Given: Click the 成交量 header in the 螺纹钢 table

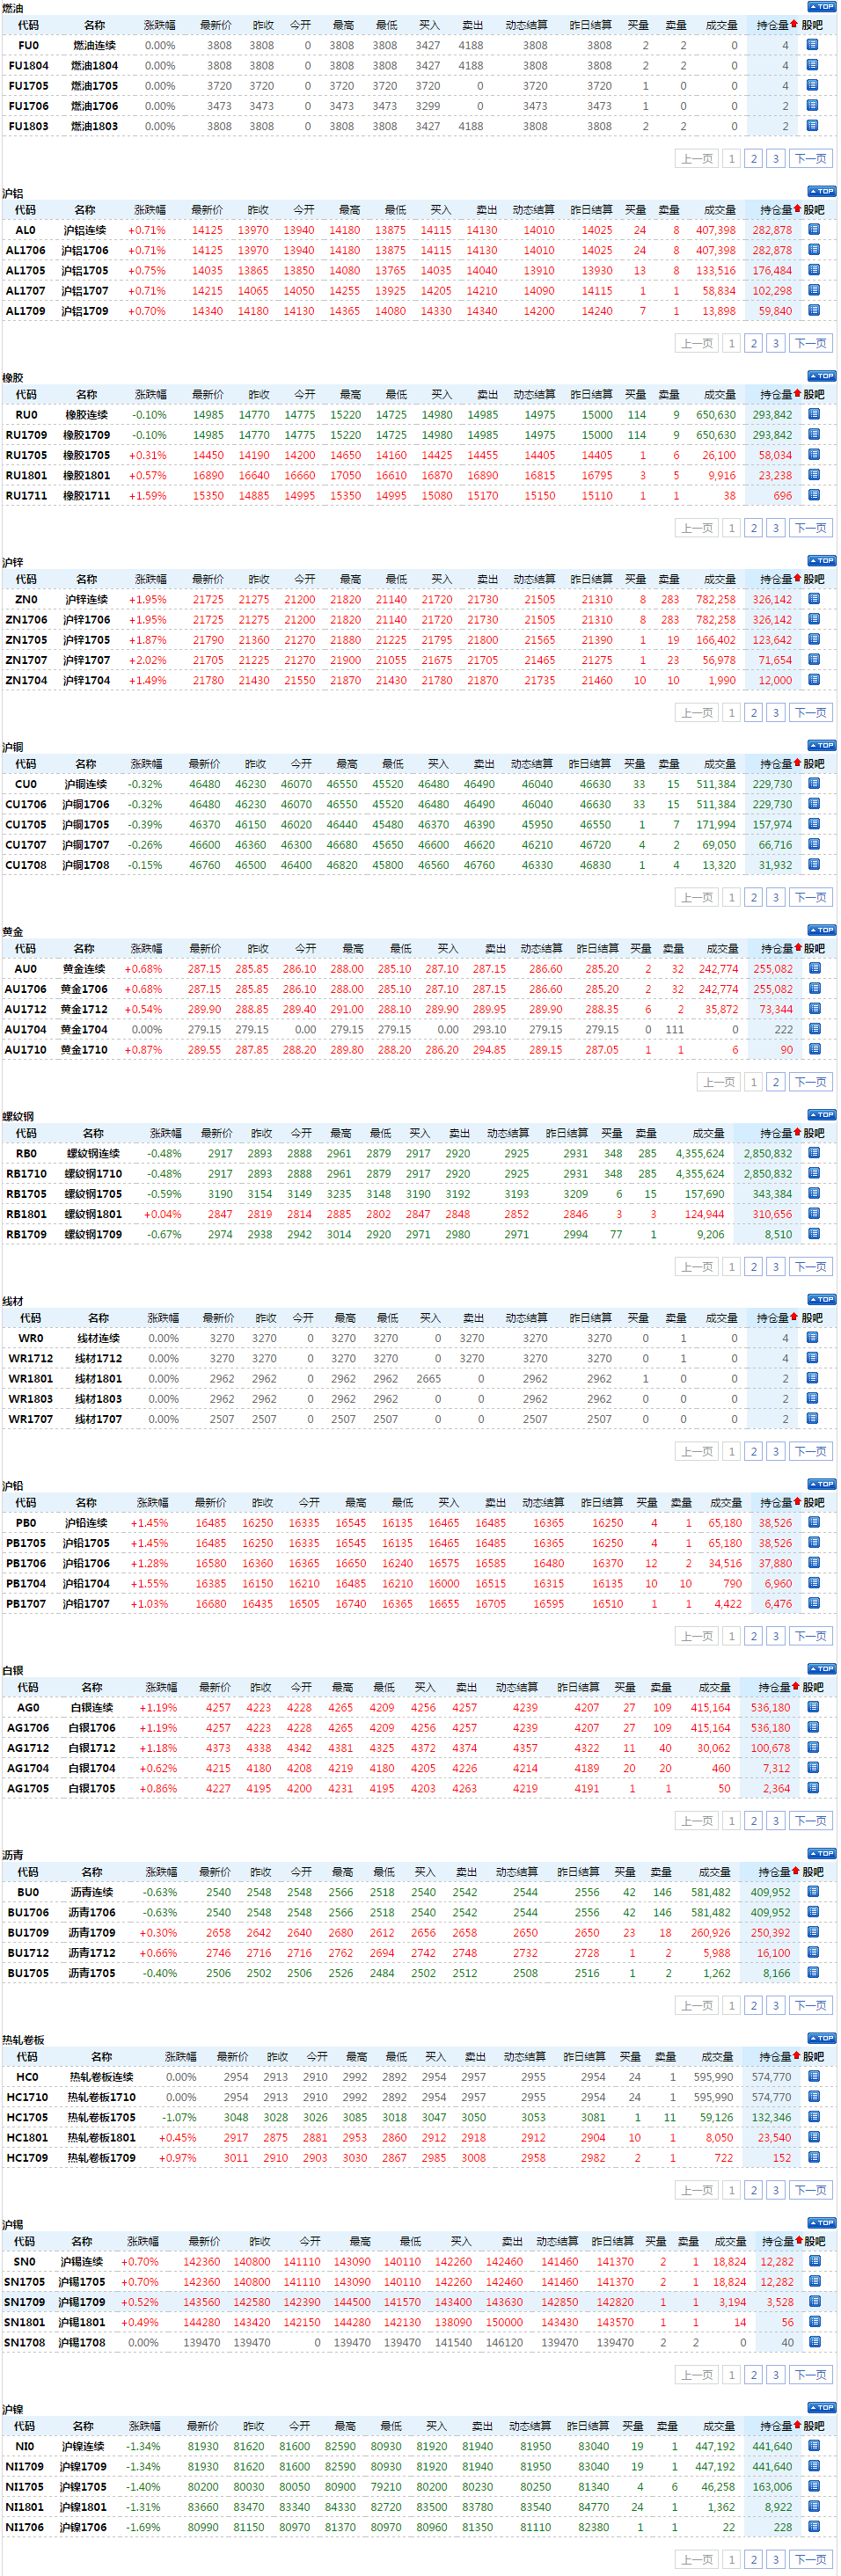Looking at the screenshot, I should (x=708, y=1133).
